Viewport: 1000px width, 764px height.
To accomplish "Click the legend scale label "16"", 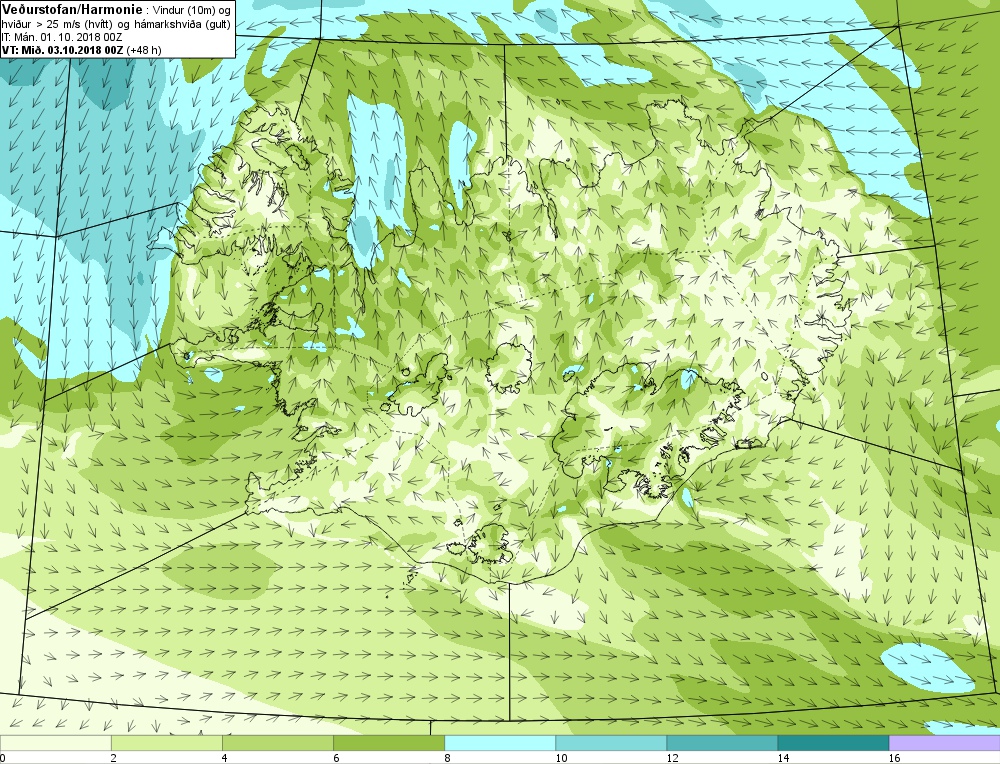I will [894, 758].
